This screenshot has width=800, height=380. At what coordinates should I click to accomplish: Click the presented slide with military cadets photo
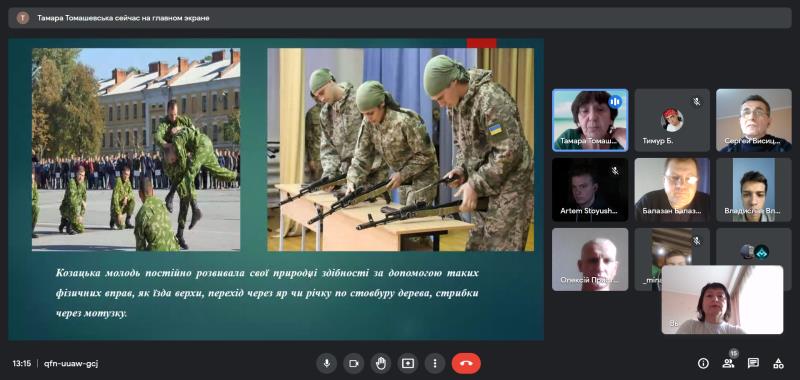(276, 189)
